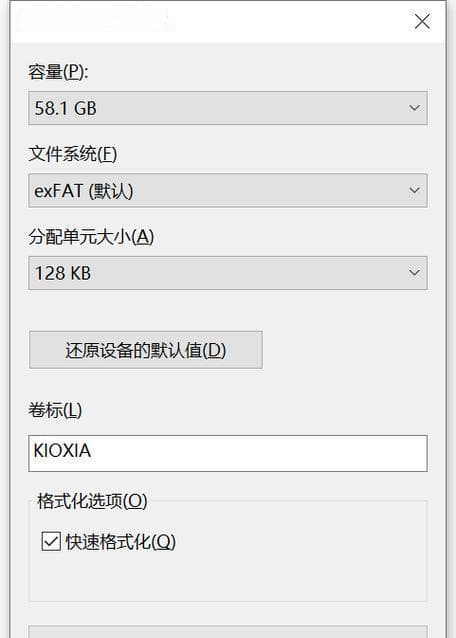Viewport: 456px width, 638px height.
Task: Click the partially visible button at the dialog bottom
Action: pos(228,632)
